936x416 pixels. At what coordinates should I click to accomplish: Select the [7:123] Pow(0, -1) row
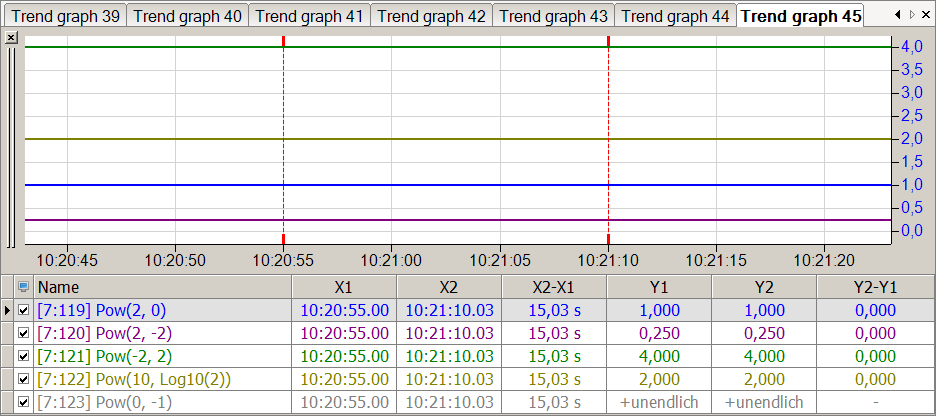point(466,402)
